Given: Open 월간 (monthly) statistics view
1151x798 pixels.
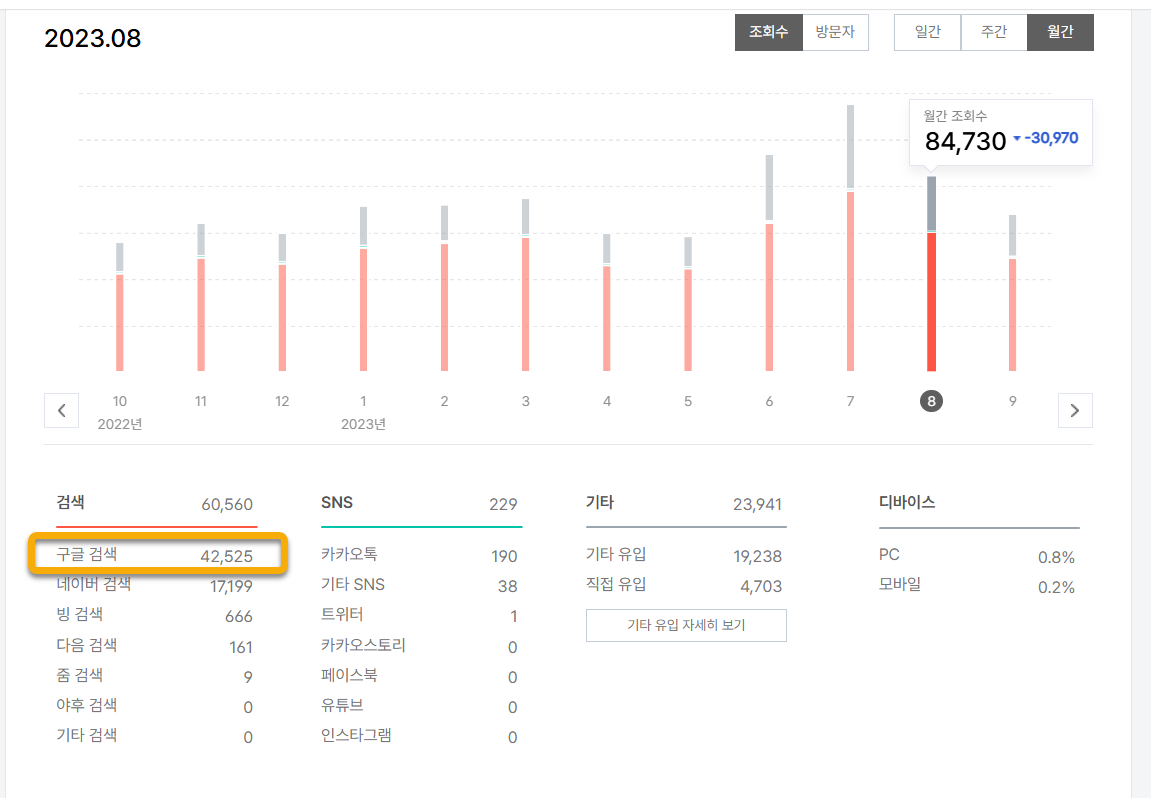Looking at the screenshot, I should click(x=1060, y=32).
